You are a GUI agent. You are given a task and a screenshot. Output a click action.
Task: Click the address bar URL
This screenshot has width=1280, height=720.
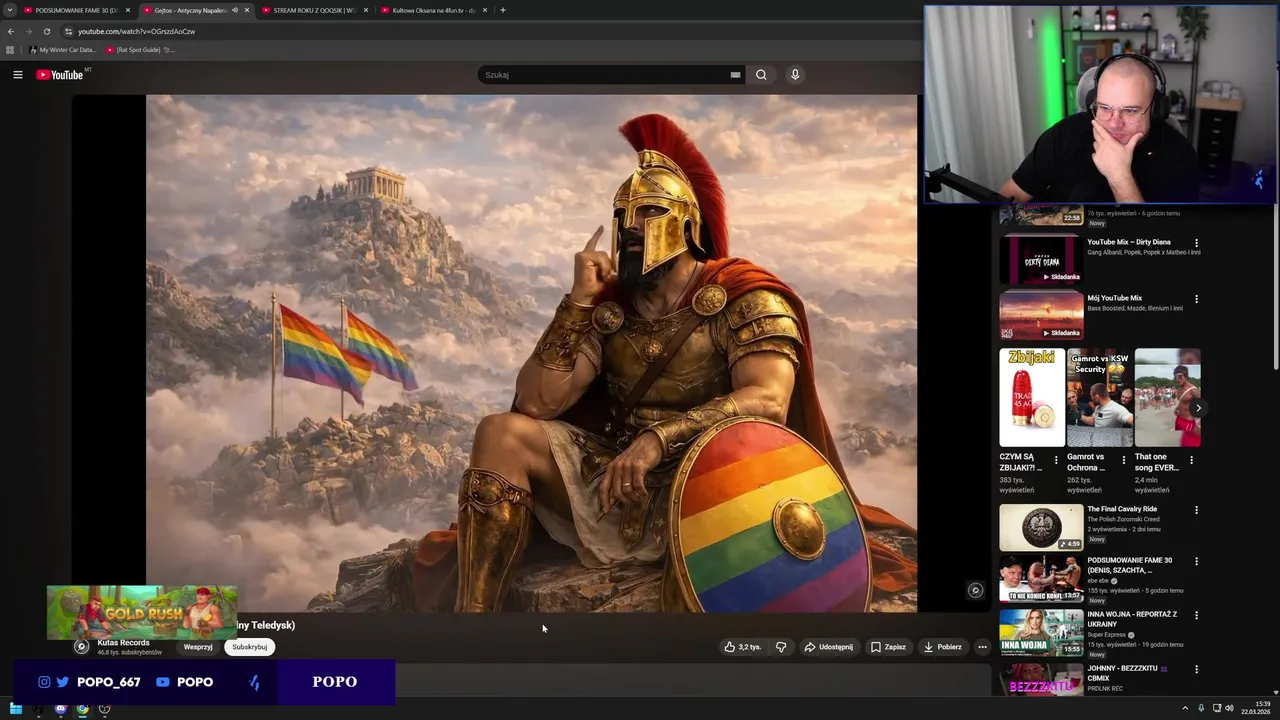tap(137, 31)
